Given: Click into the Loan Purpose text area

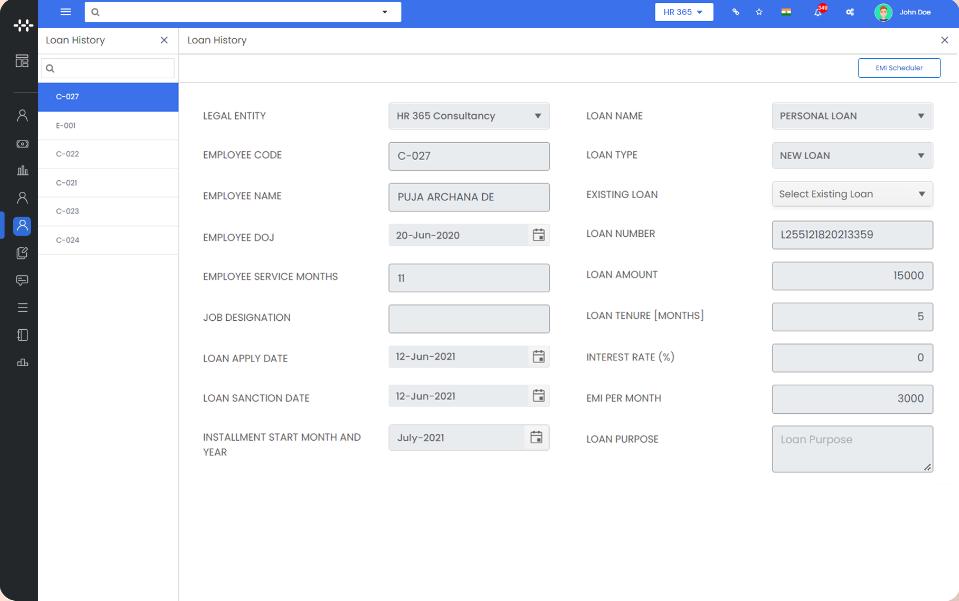Looking at the screenshot, I should (x=851, y=449).
